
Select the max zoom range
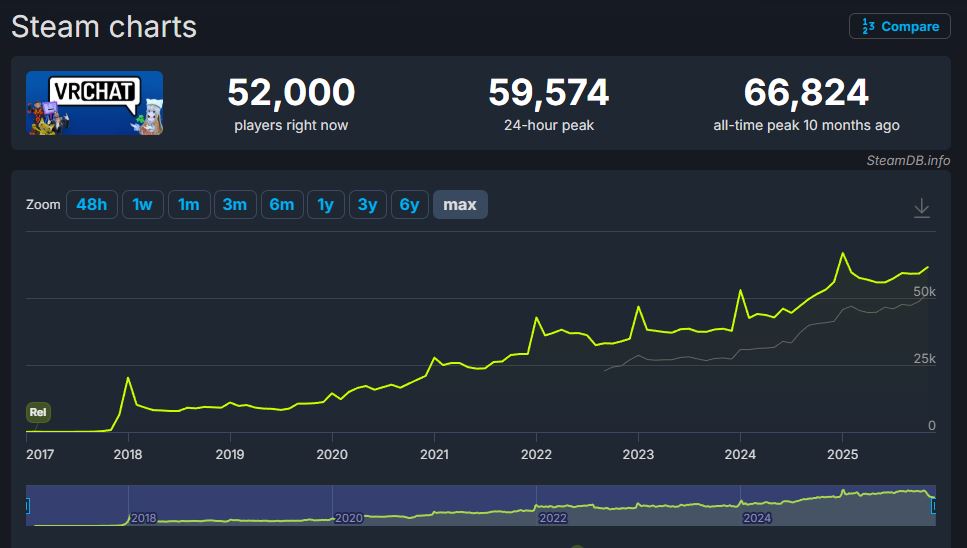pyautogui.click(x=460, y=205)
